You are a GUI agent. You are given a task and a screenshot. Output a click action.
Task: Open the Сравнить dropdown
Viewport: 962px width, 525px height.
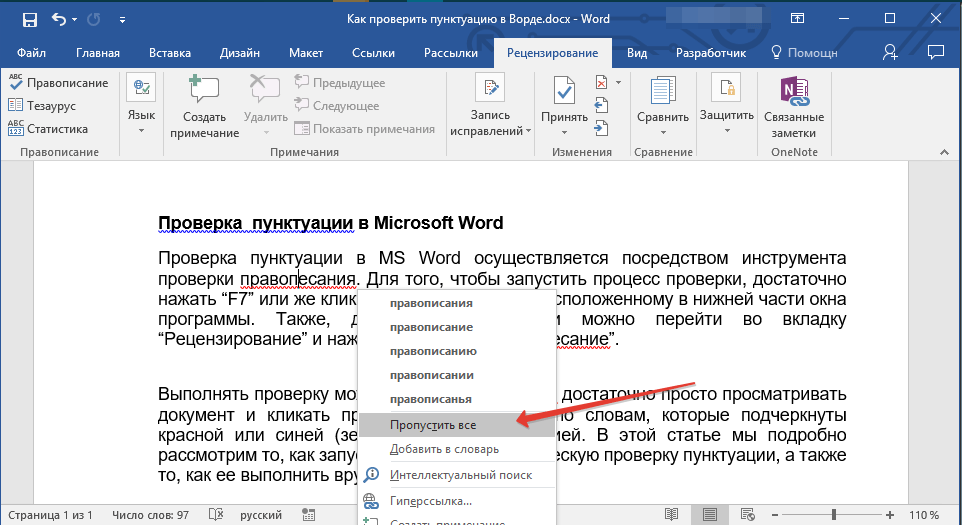(x=663, y=116)
